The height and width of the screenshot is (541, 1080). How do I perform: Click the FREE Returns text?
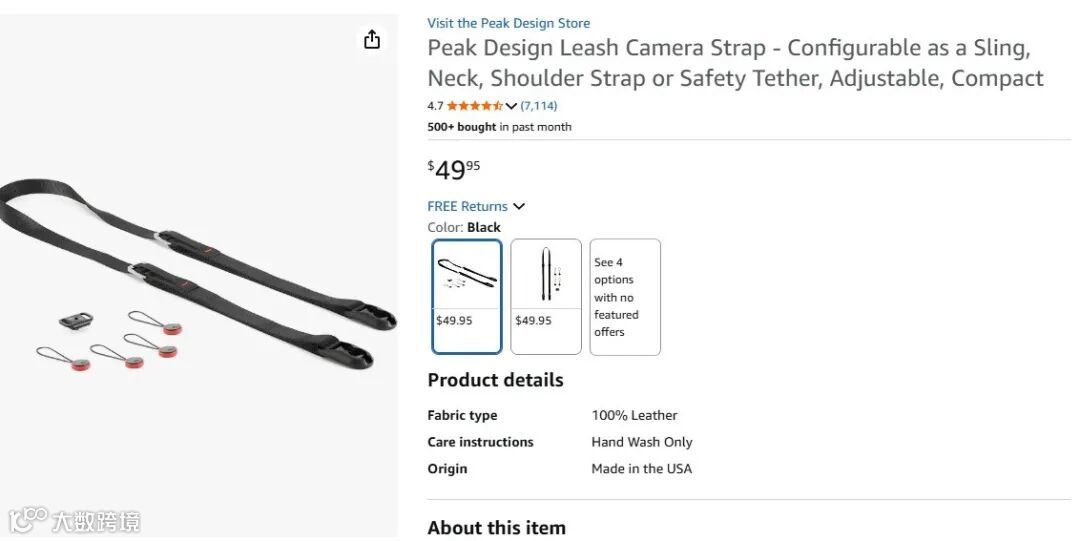[467, 206]
